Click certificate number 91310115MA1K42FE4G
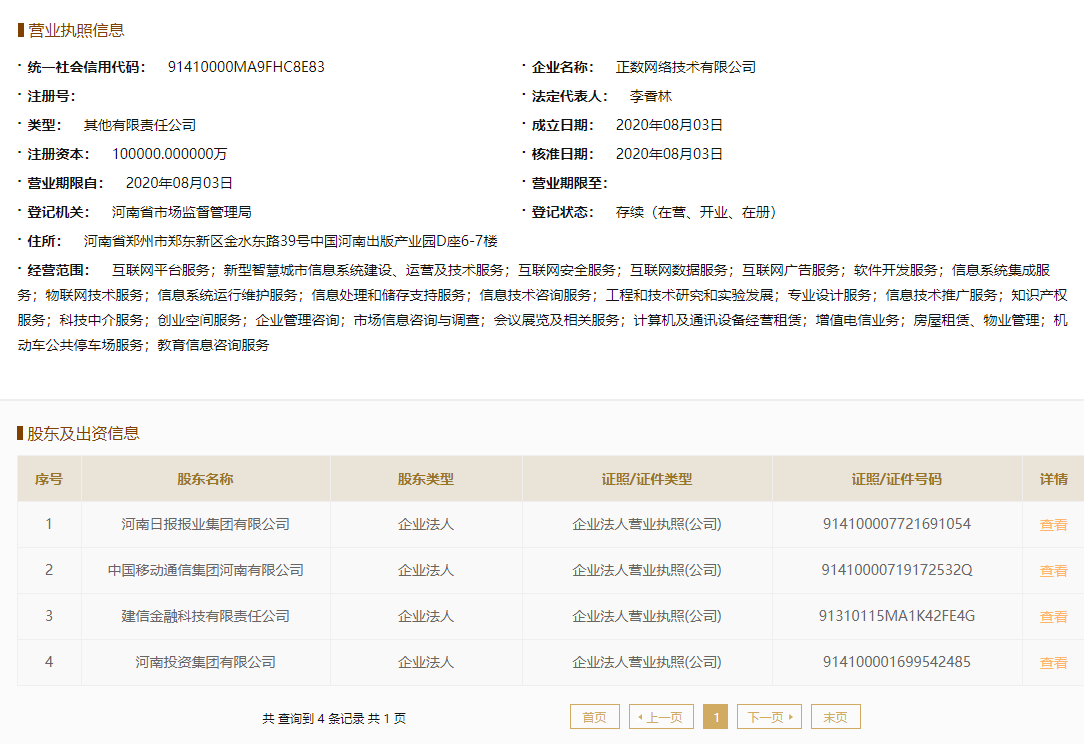This screenshot has height=744, width=1084. tap(897, 616)
